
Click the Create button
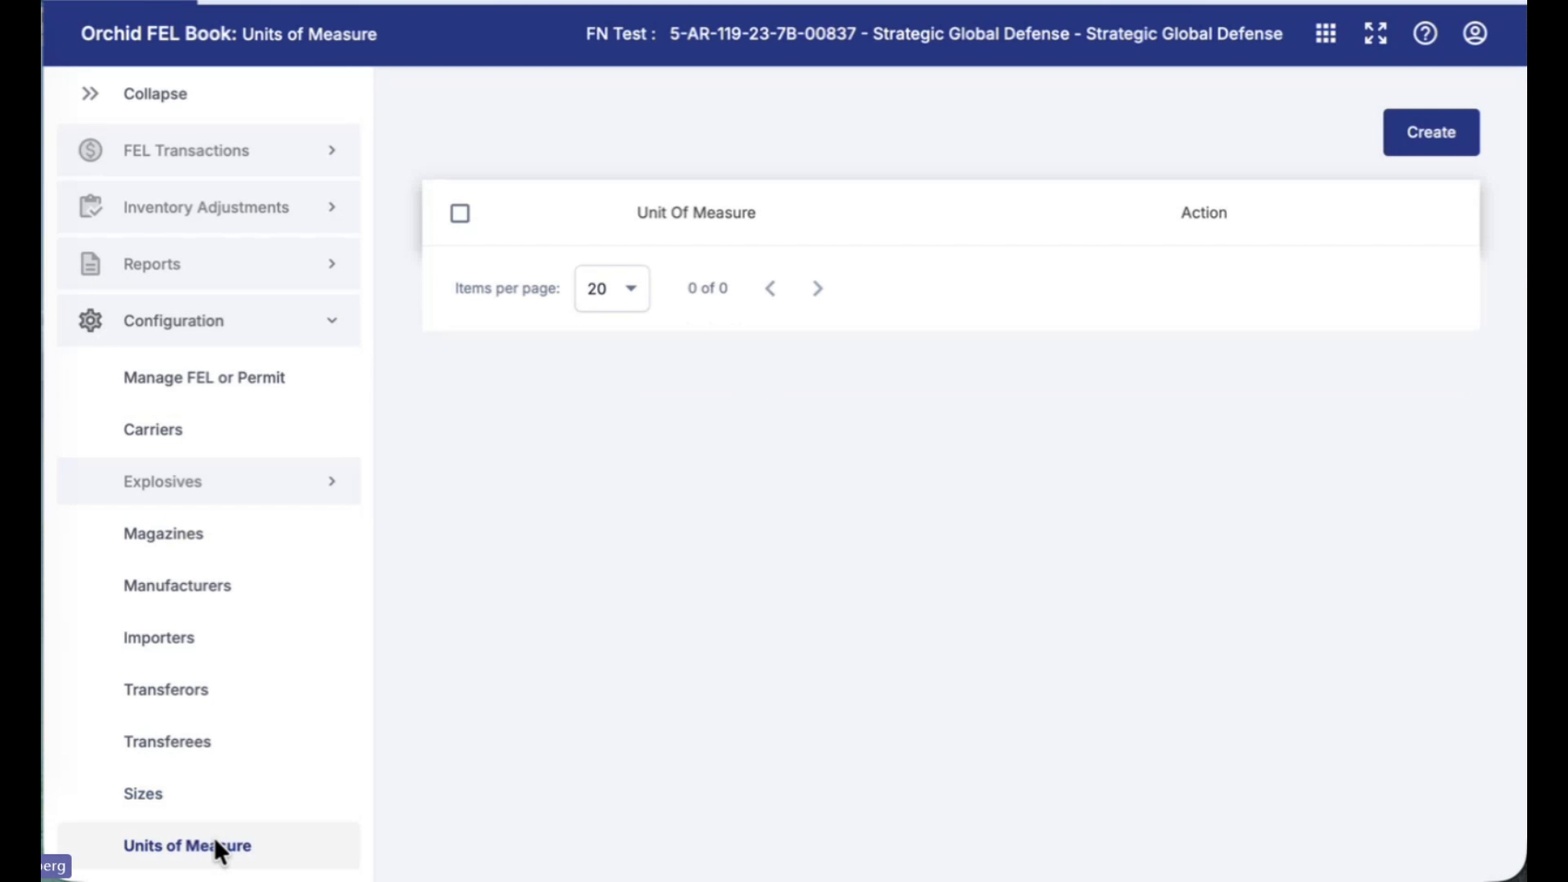(x=1431, y=132)
